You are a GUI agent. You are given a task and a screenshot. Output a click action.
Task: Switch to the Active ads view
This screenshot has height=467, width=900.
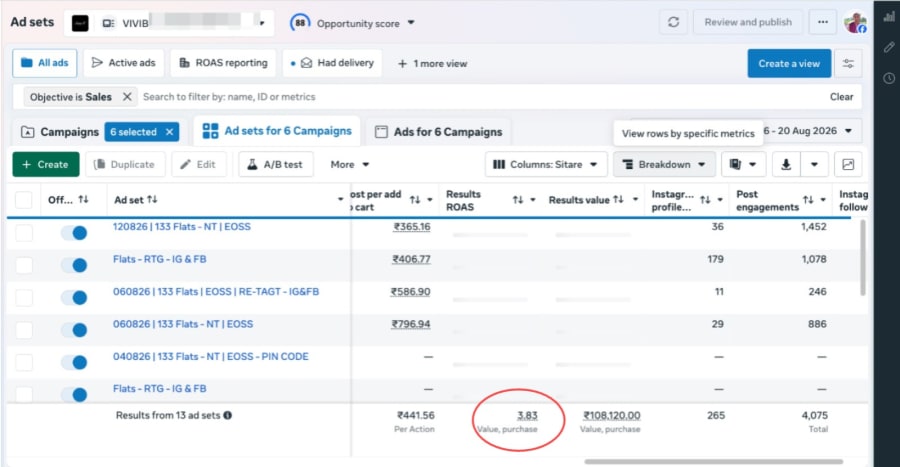(x=123, y=63)
